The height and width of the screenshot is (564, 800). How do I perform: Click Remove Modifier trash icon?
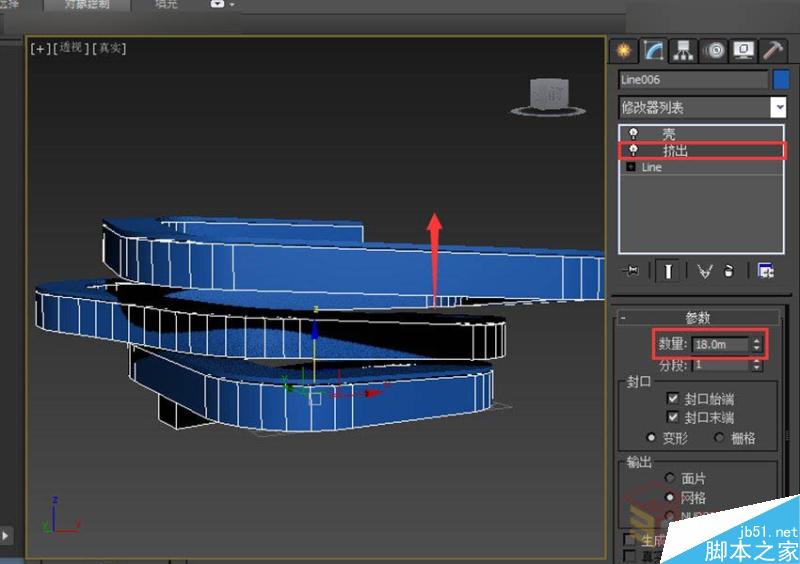point(729,271)
